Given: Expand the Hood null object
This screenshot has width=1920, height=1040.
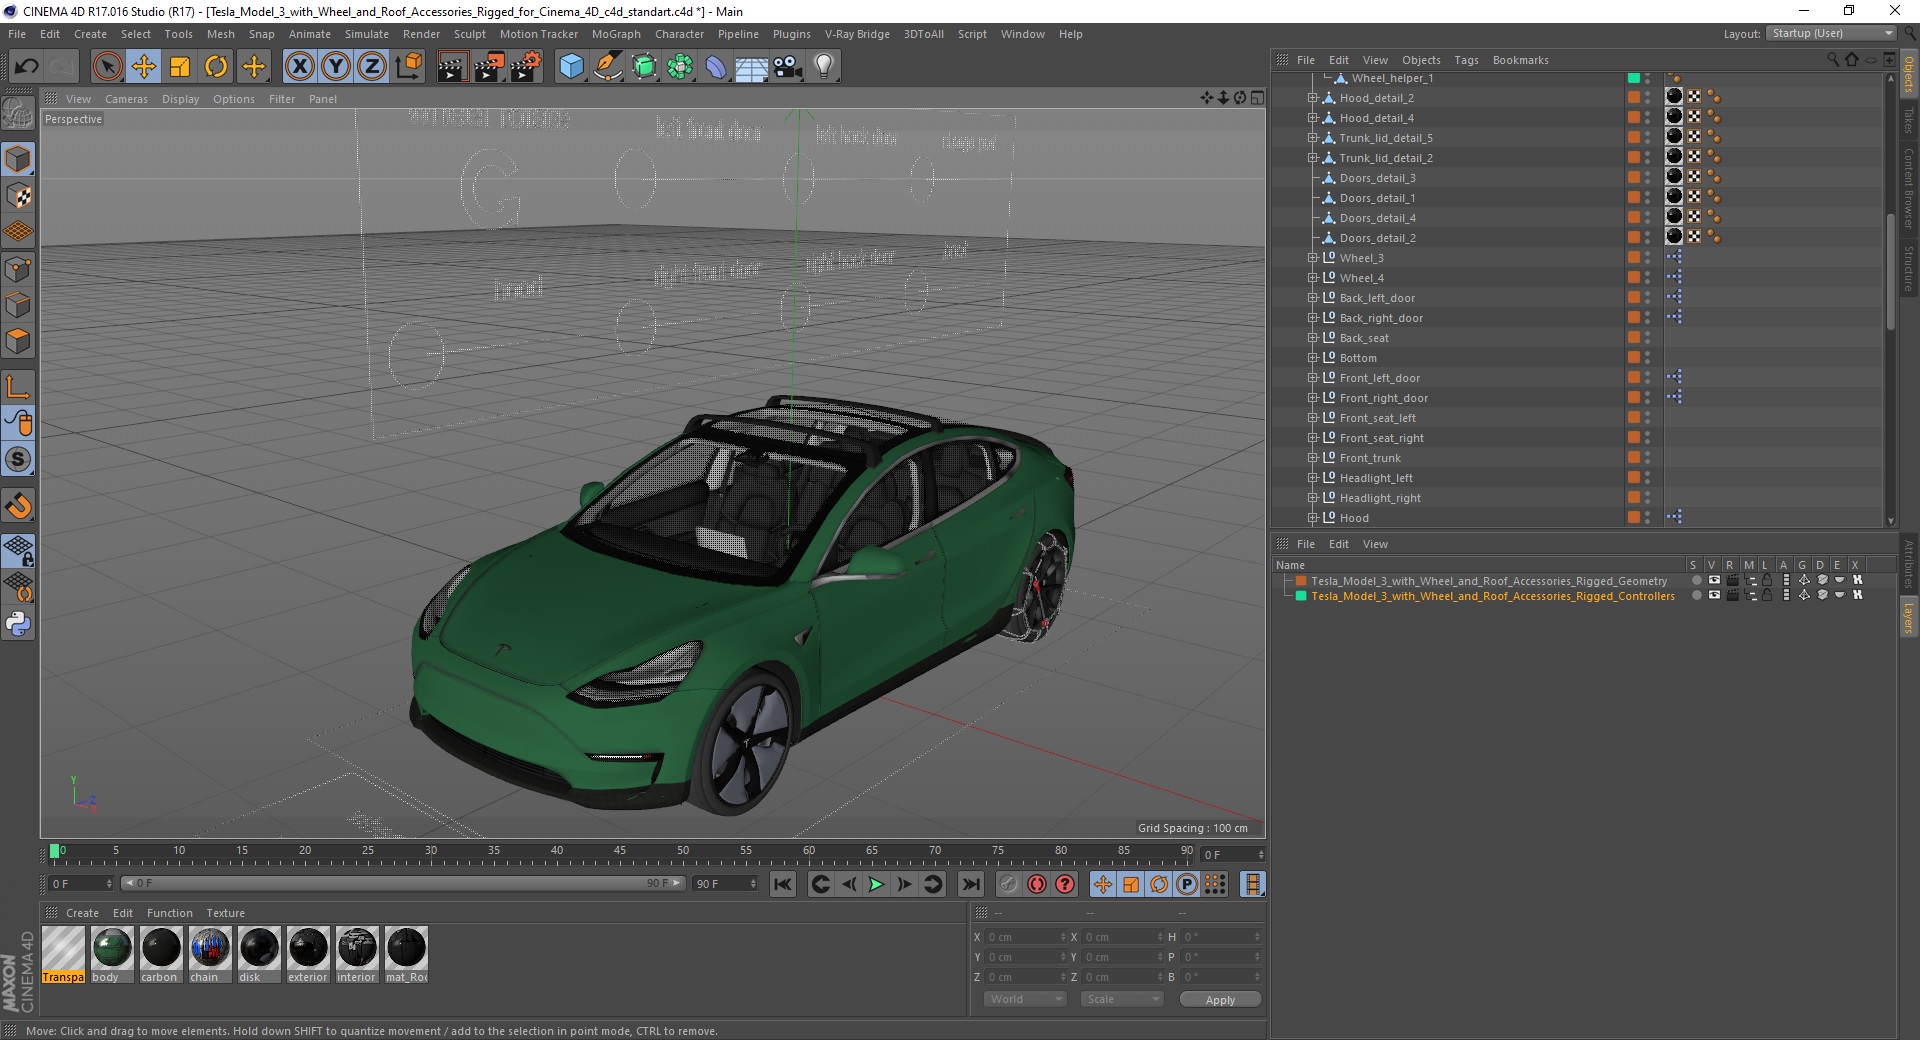Looking at the screenshot, I should [1312, 518].
